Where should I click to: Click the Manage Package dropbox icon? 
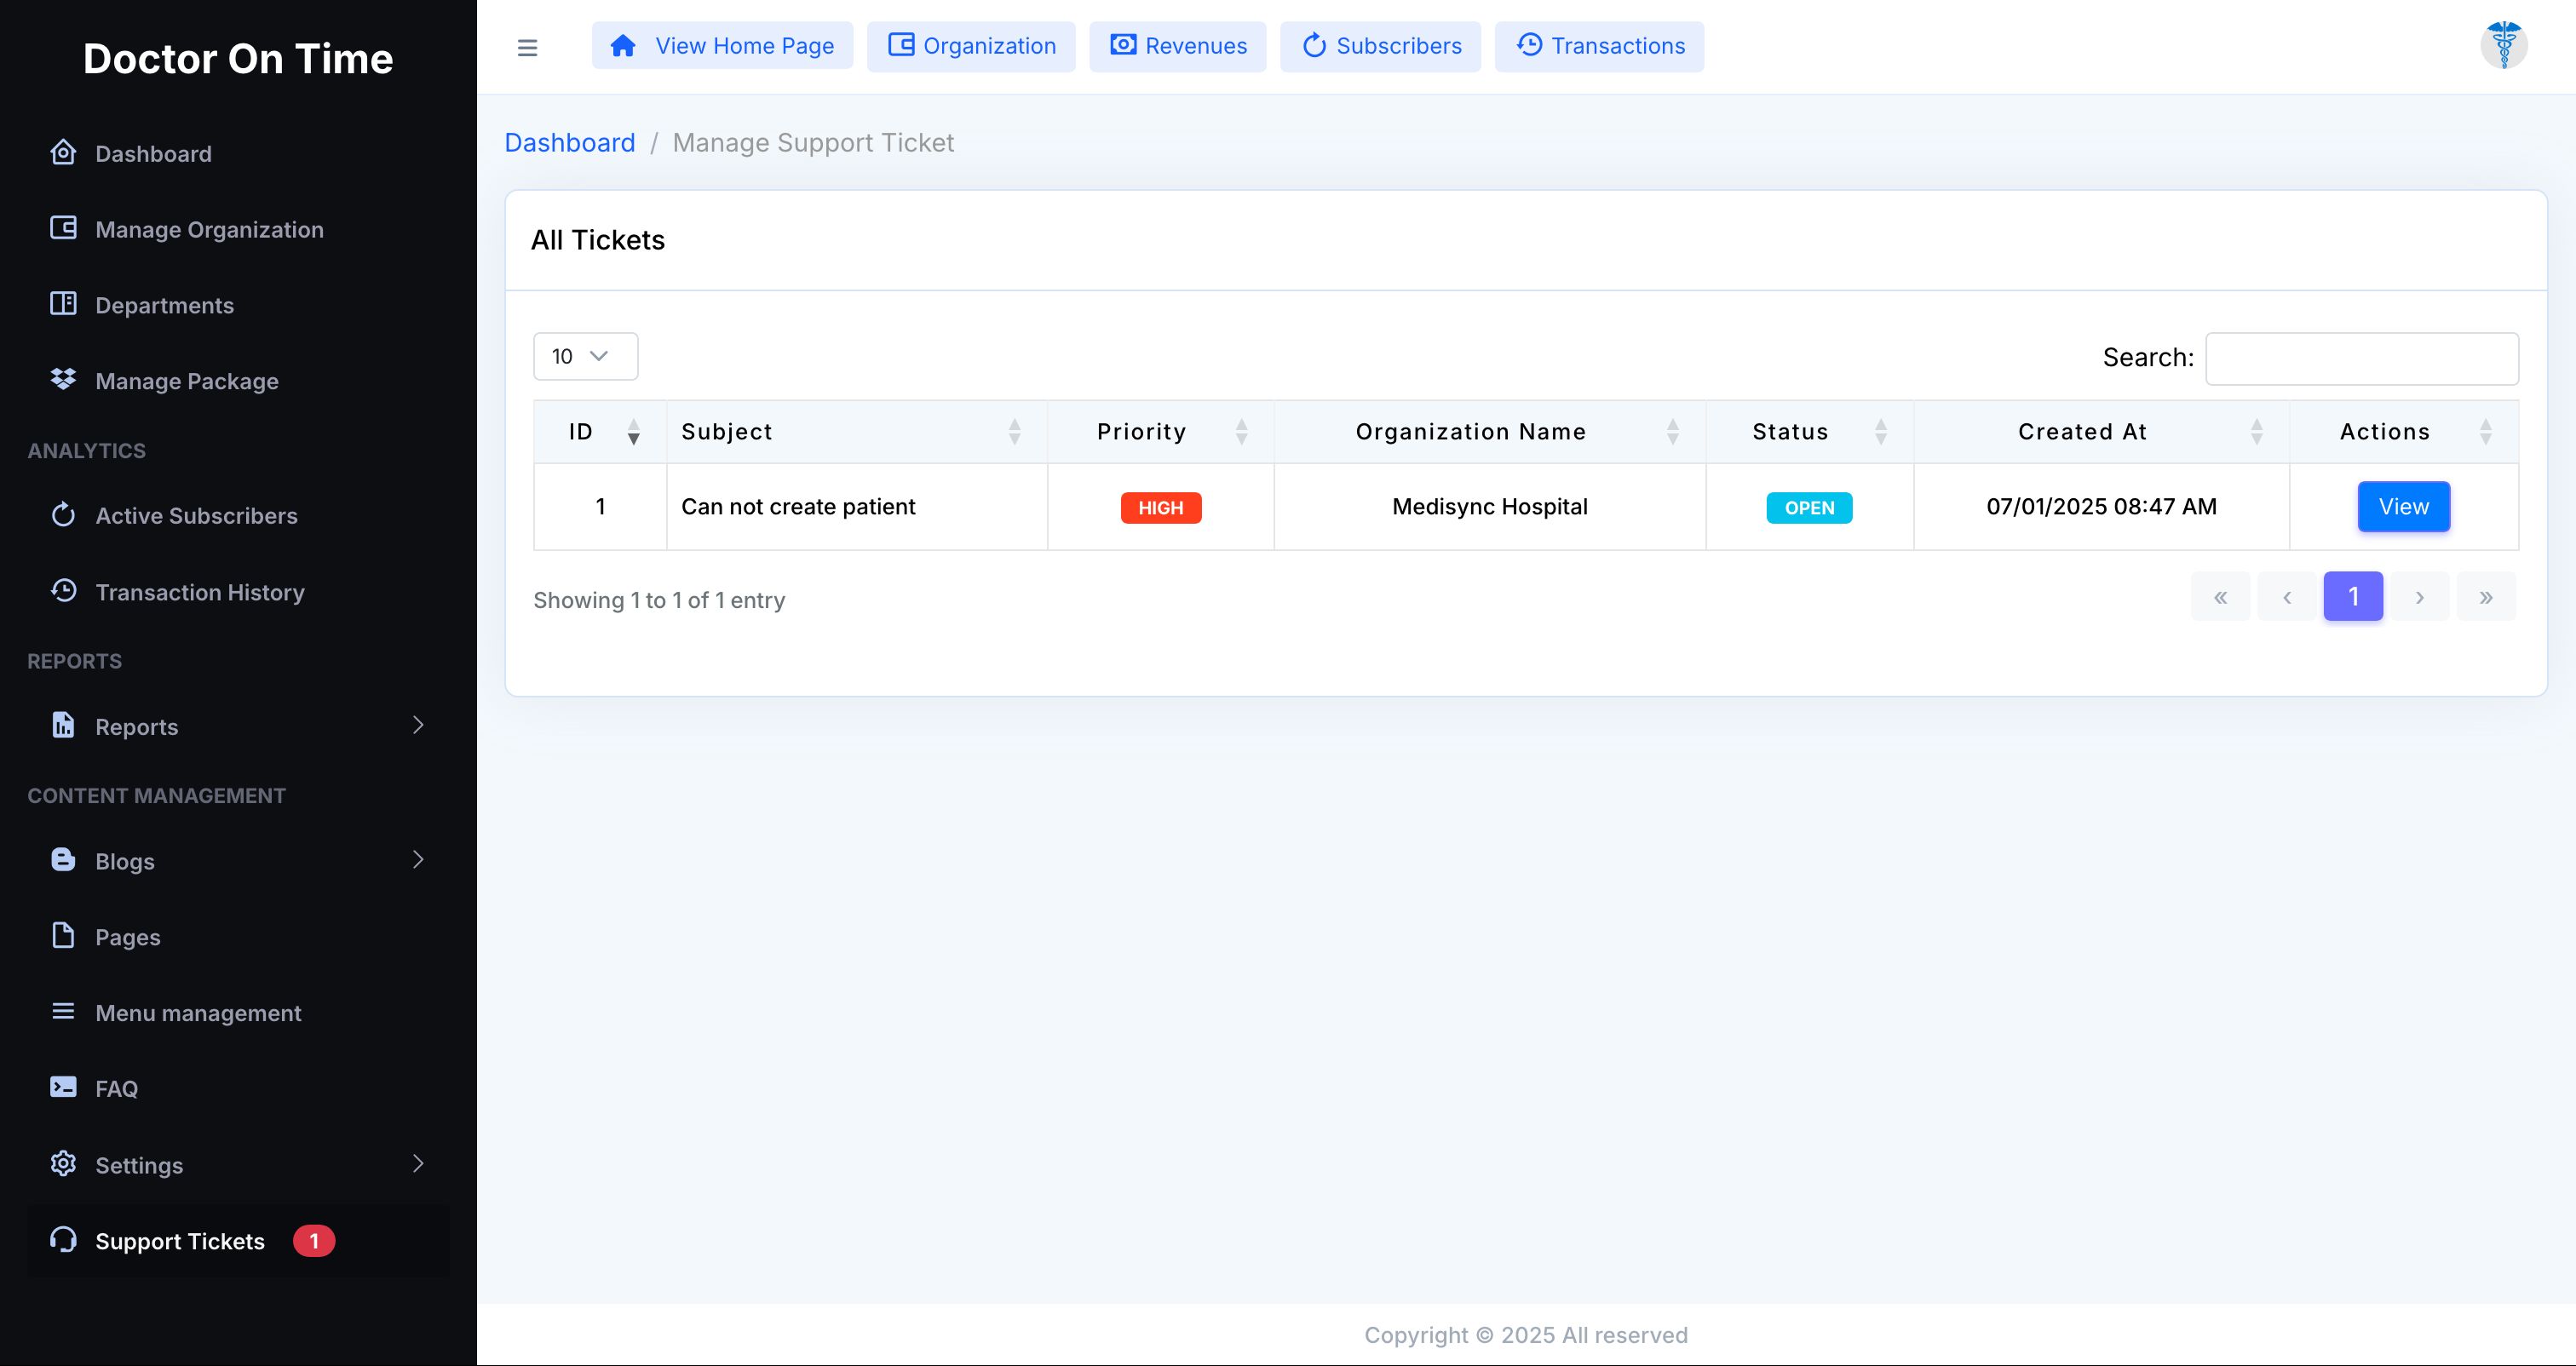63,379
